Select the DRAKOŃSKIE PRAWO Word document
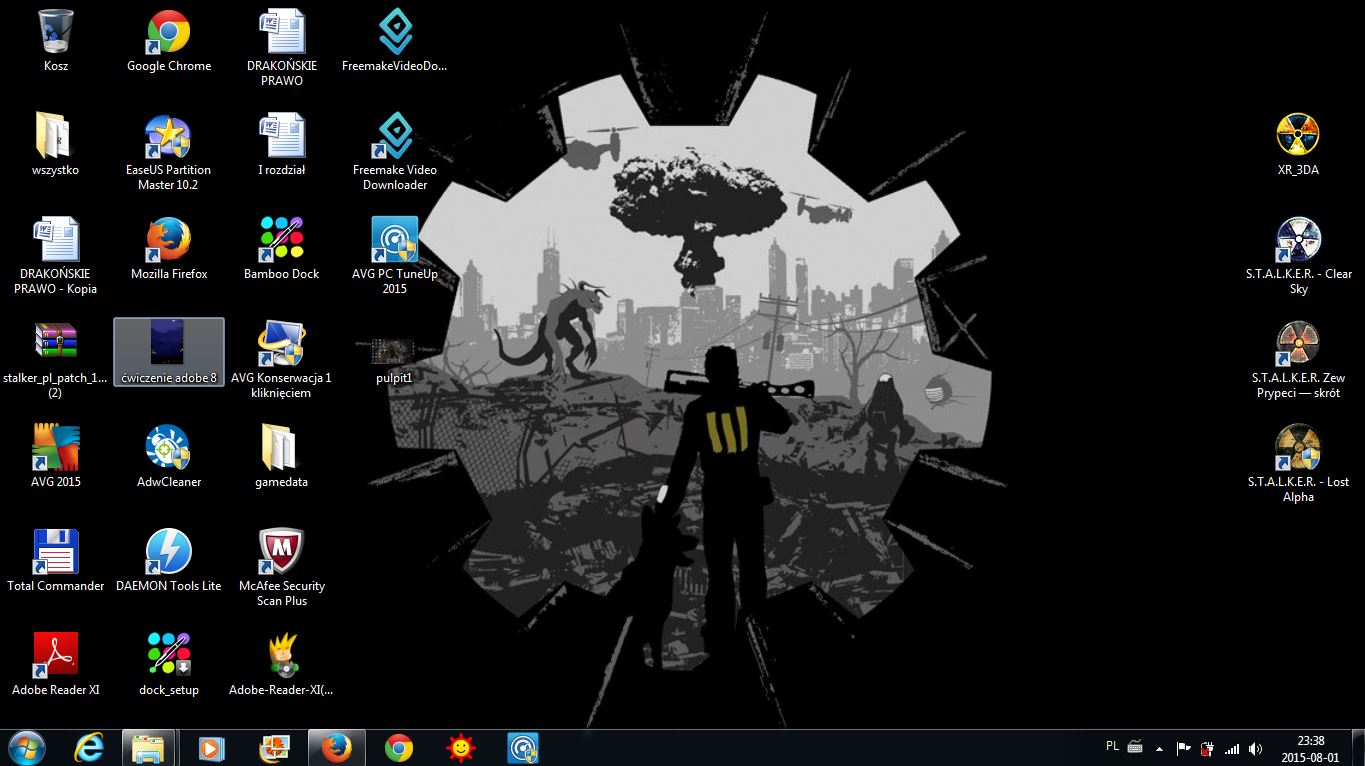 point(282,49)
